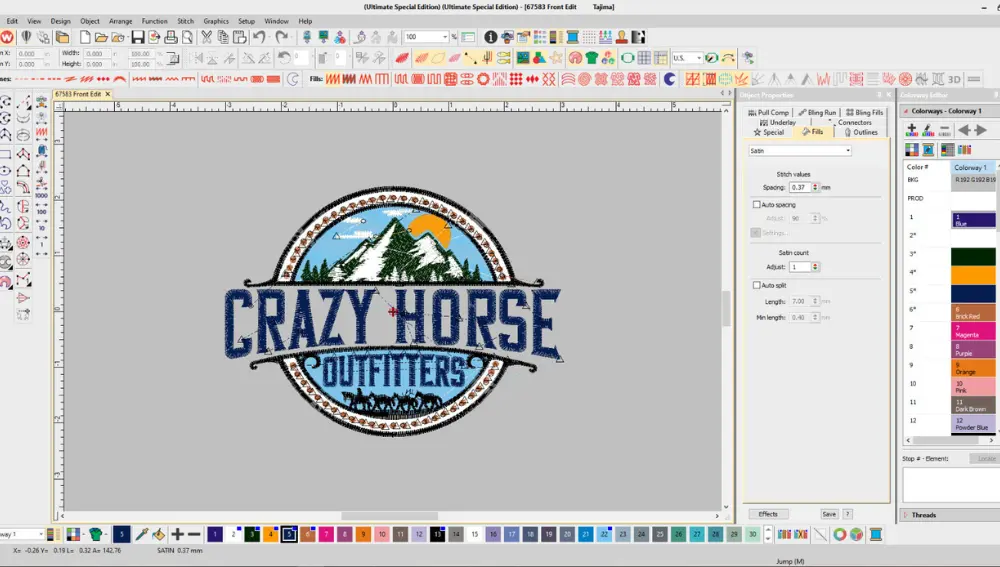The width and height of the screenshot is (1000, 567).
Task: Select color 7 Magenta swatch in Colorway list
Action: [x=973, y=331]
